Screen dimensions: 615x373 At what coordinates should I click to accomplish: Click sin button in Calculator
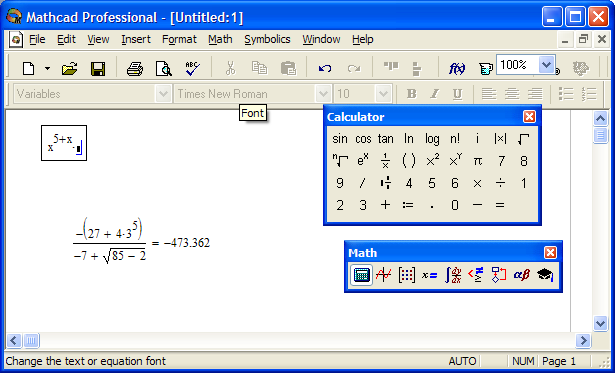click(340, 139)
